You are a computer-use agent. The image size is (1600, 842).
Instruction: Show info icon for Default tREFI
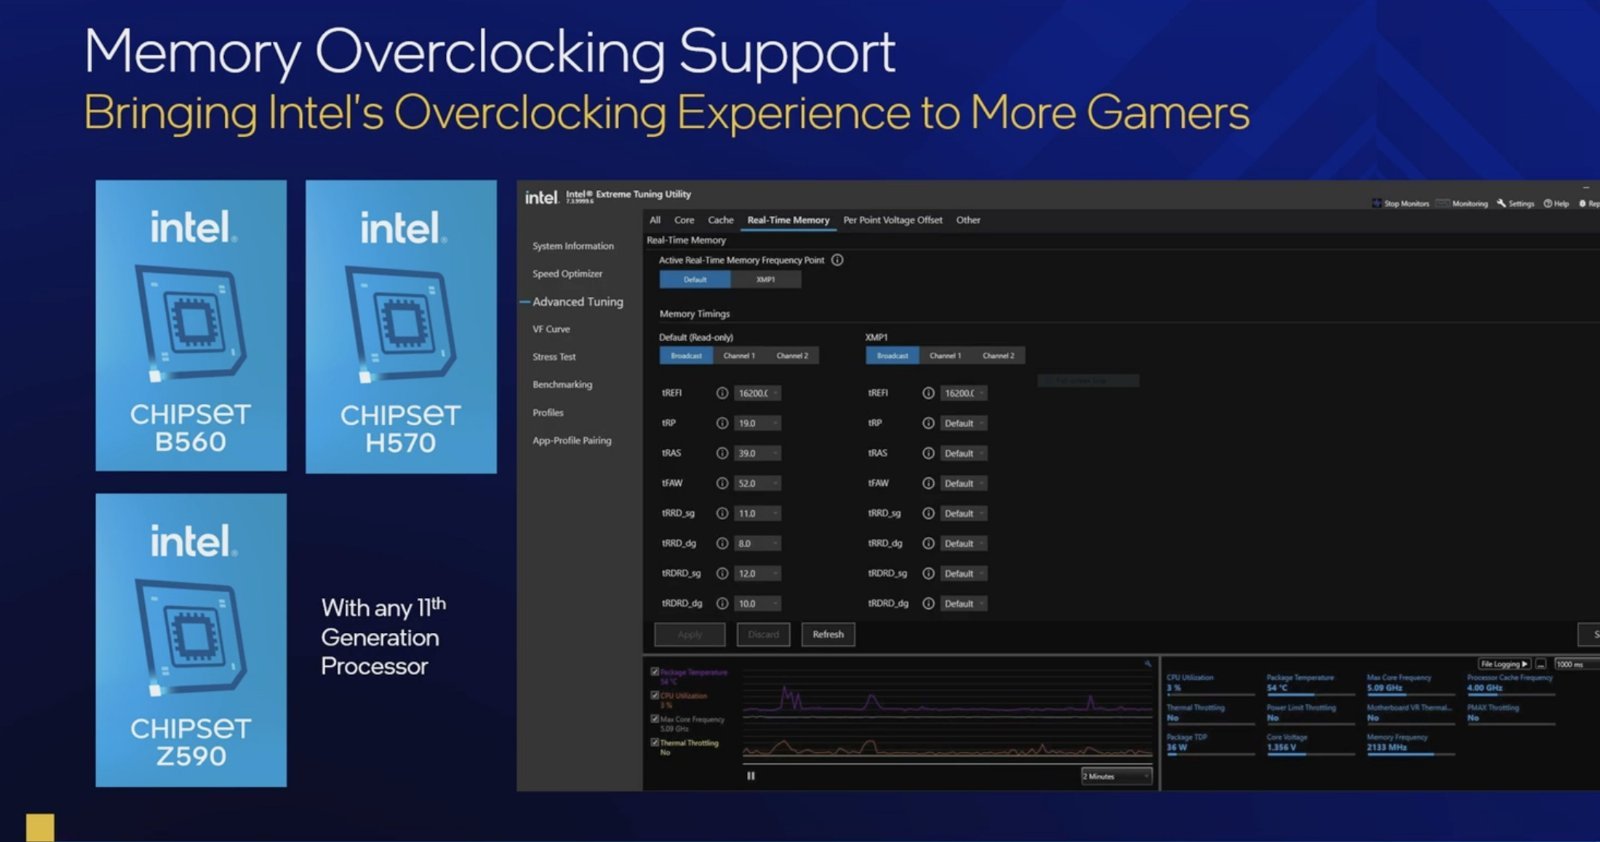click(722, 393)
